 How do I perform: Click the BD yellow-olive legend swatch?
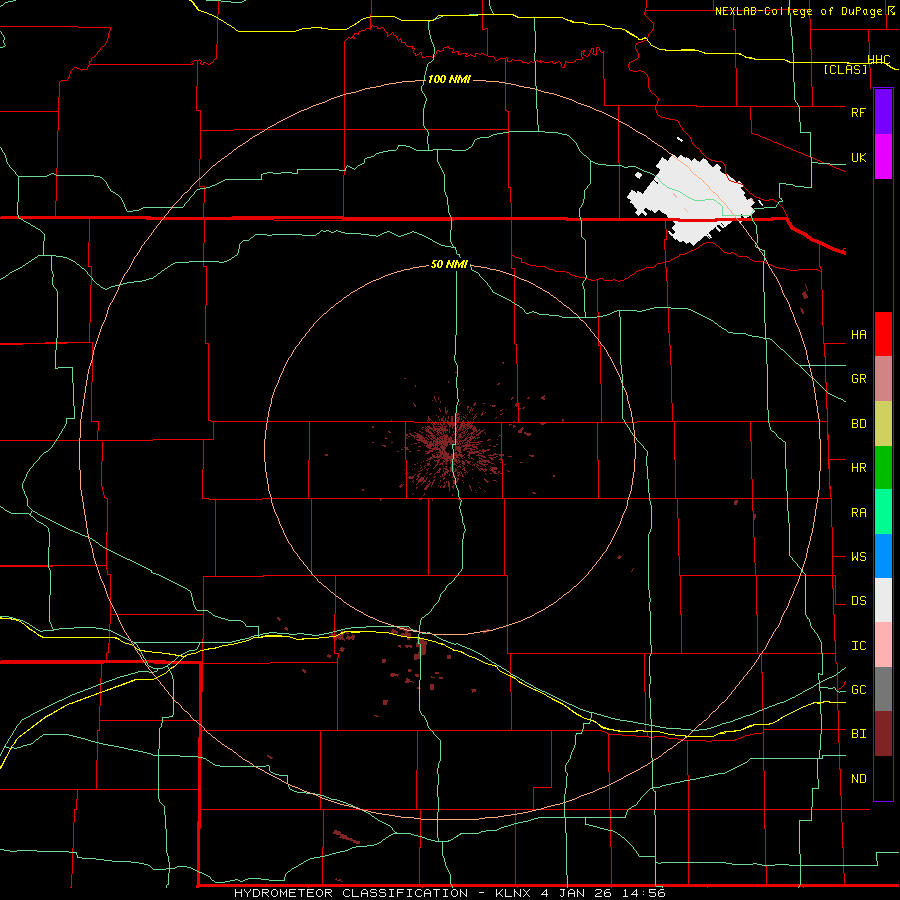pos(883,423)
